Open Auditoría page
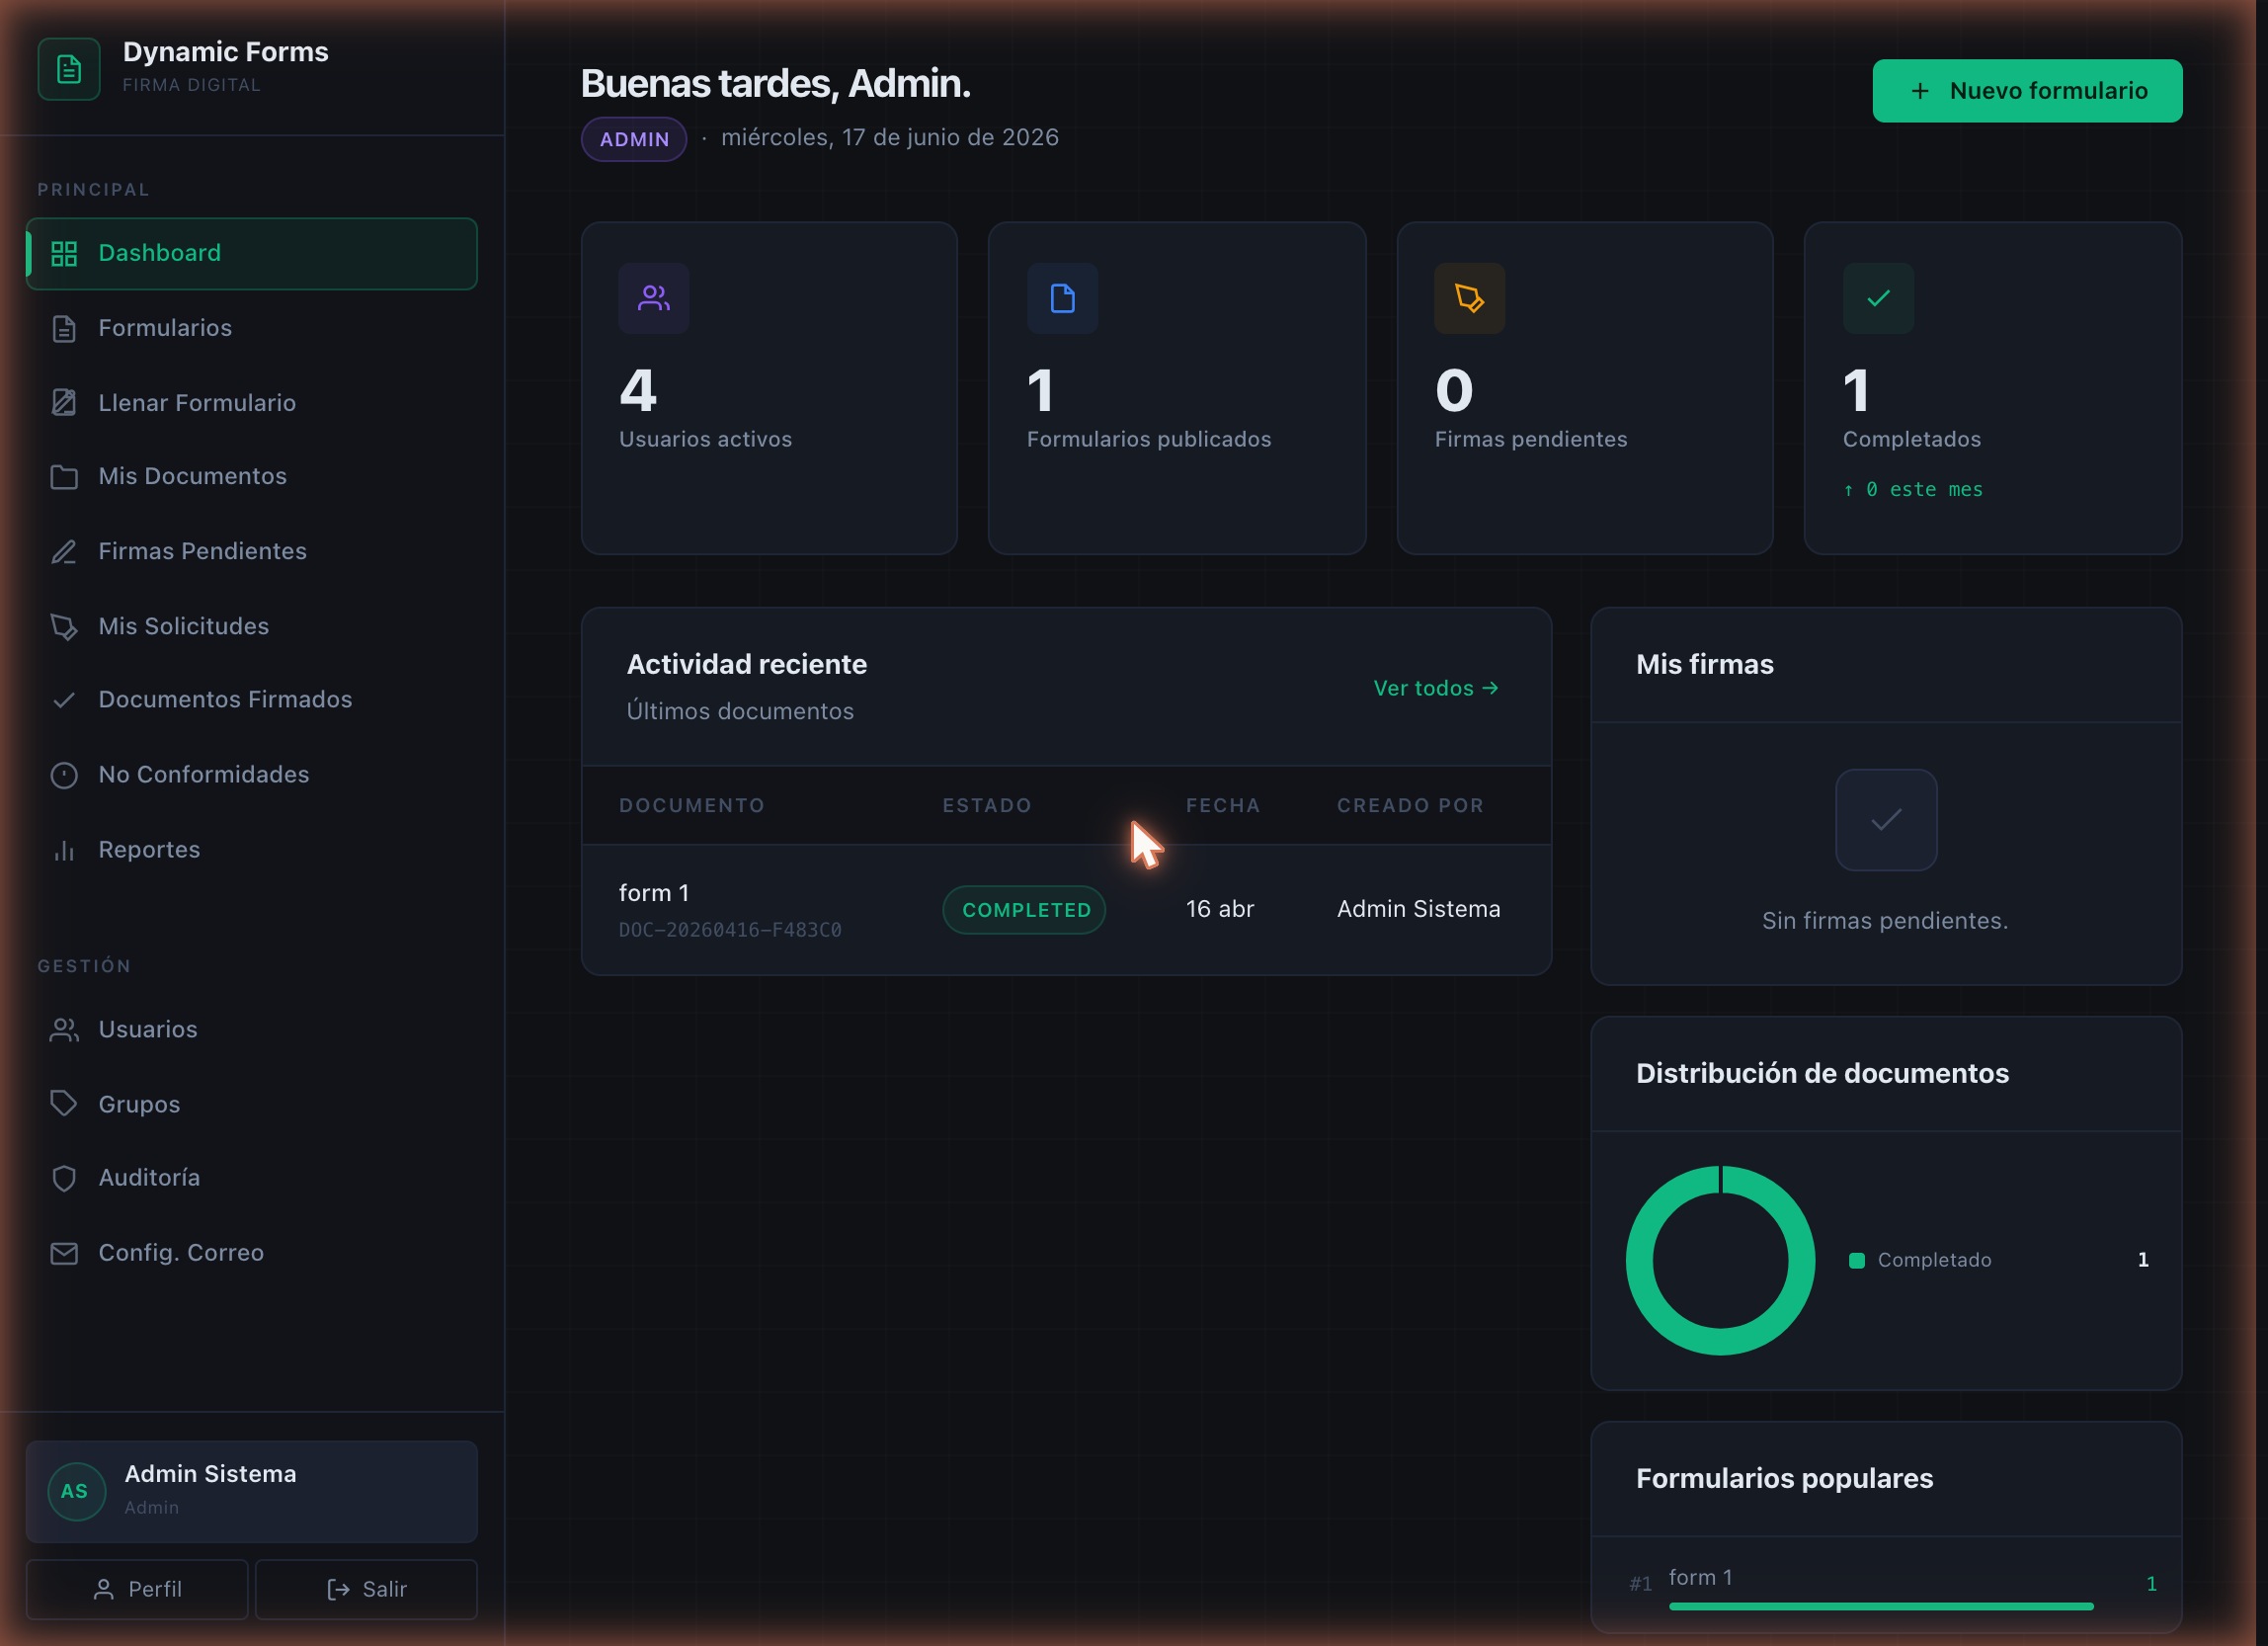This screenshot has height=1646, width=2268. (x=251, y=1178)
